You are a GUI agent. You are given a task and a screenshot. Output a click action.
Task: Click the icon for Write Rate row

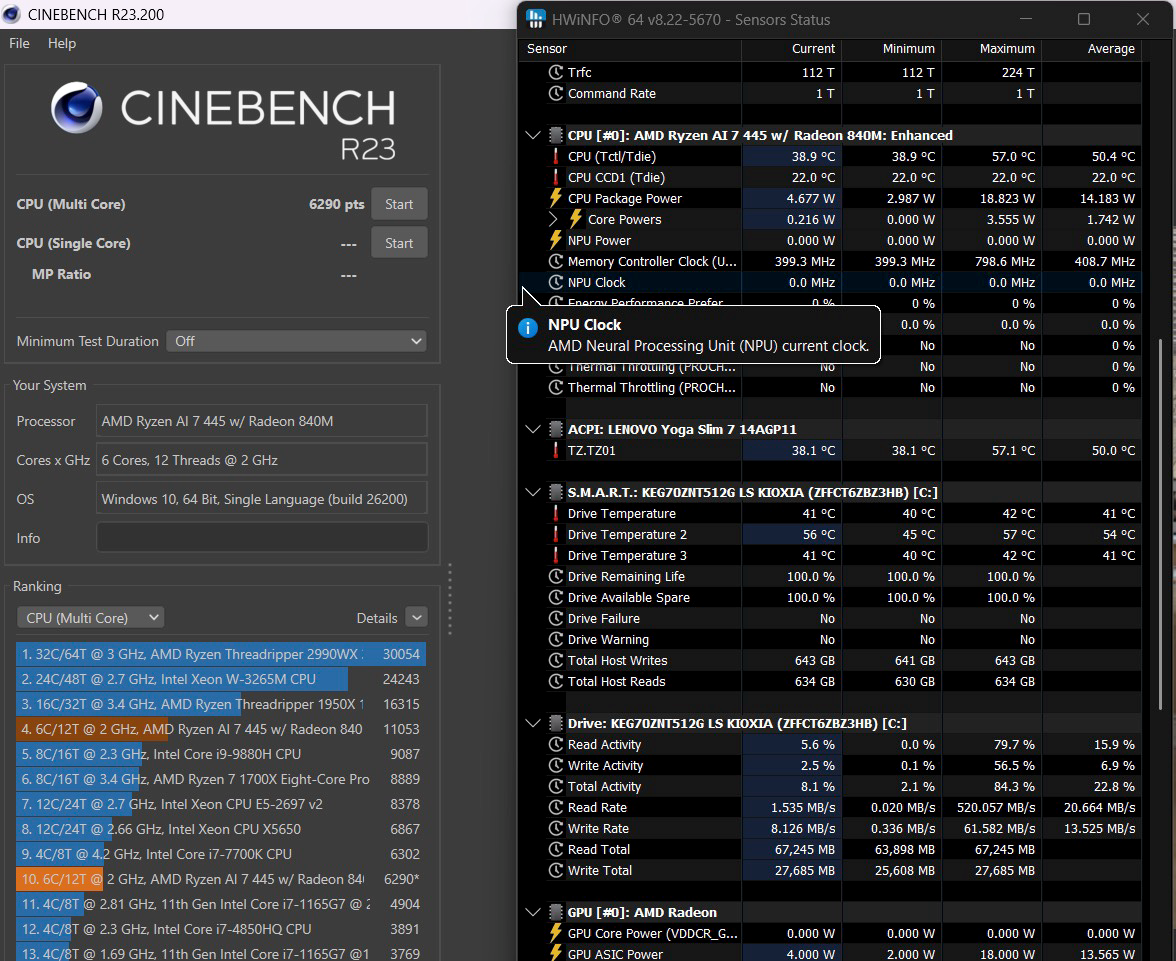(x=556, y=828)
